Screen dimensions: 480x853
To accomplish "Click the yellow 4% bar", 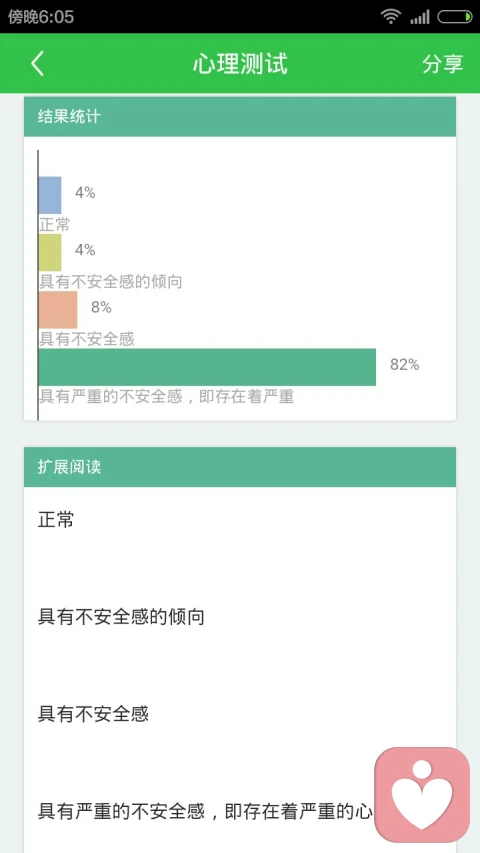I will pyautogui.click(x=50, y=252).
